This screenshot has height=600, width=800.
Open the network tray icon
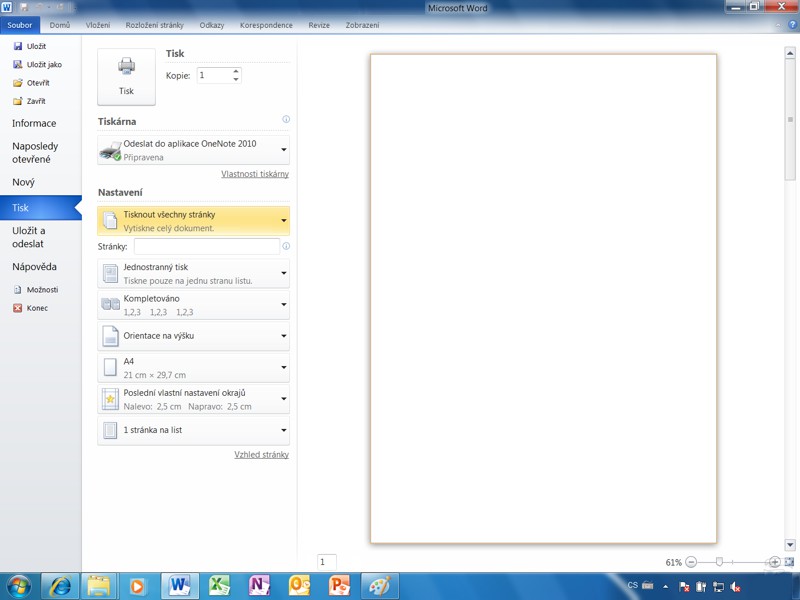click(718, 587)
